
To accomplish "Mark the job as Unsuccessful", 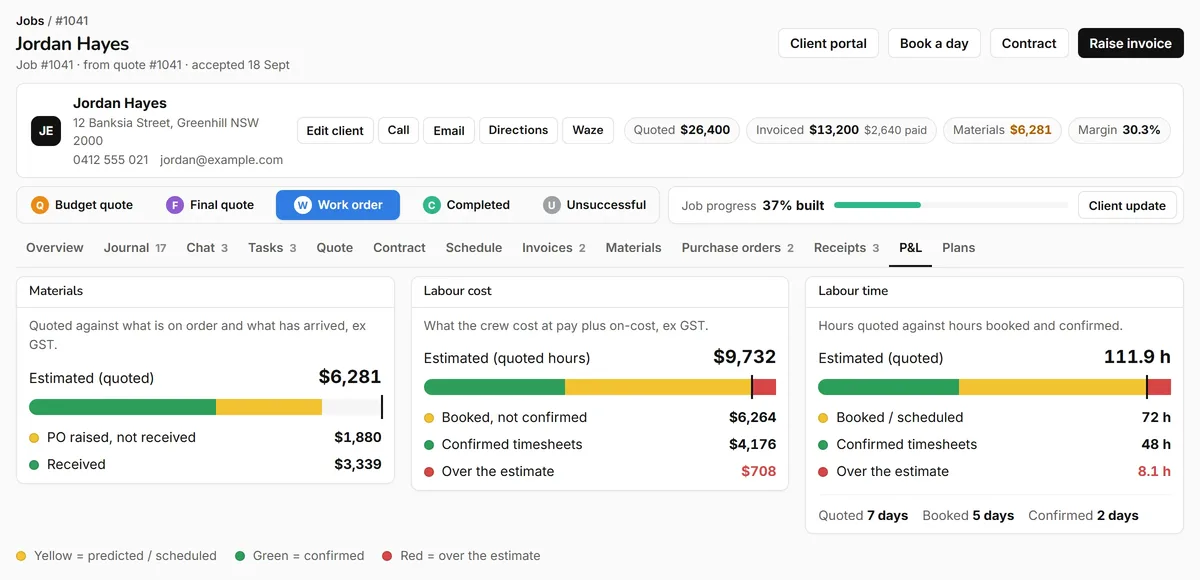I will [594, 205].
